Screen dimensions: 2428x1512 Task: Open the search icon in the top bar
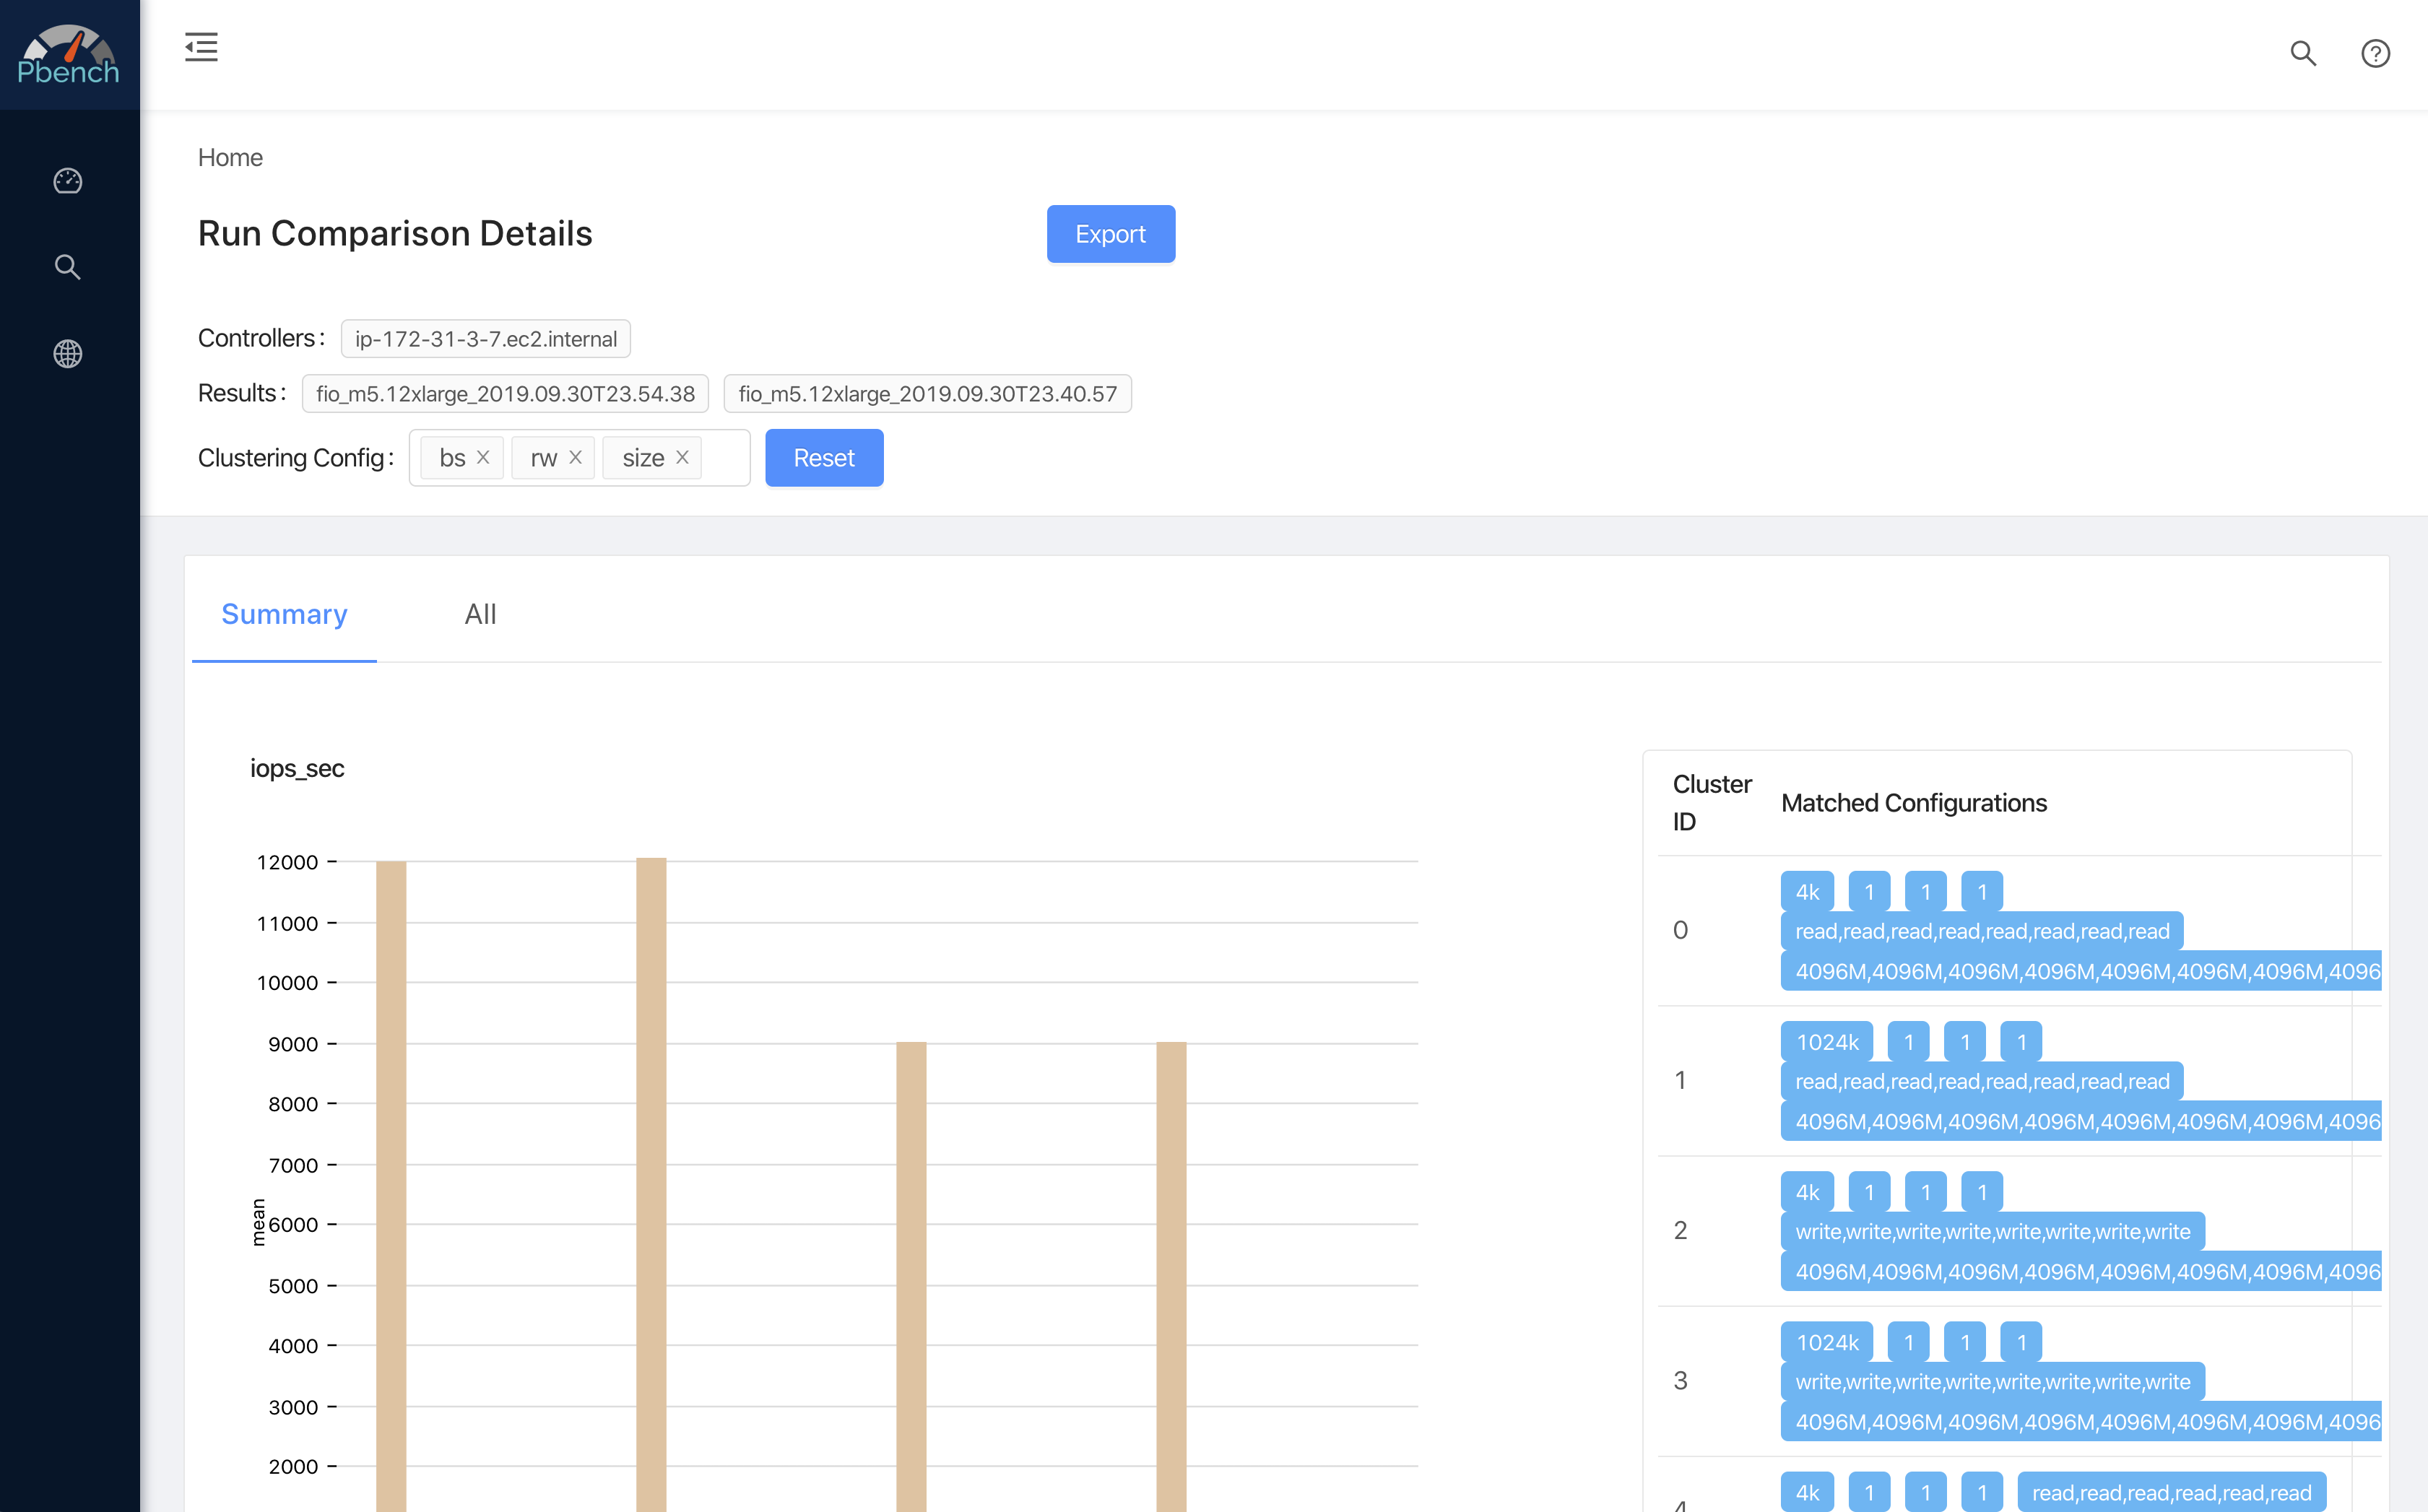(2303, 54)
